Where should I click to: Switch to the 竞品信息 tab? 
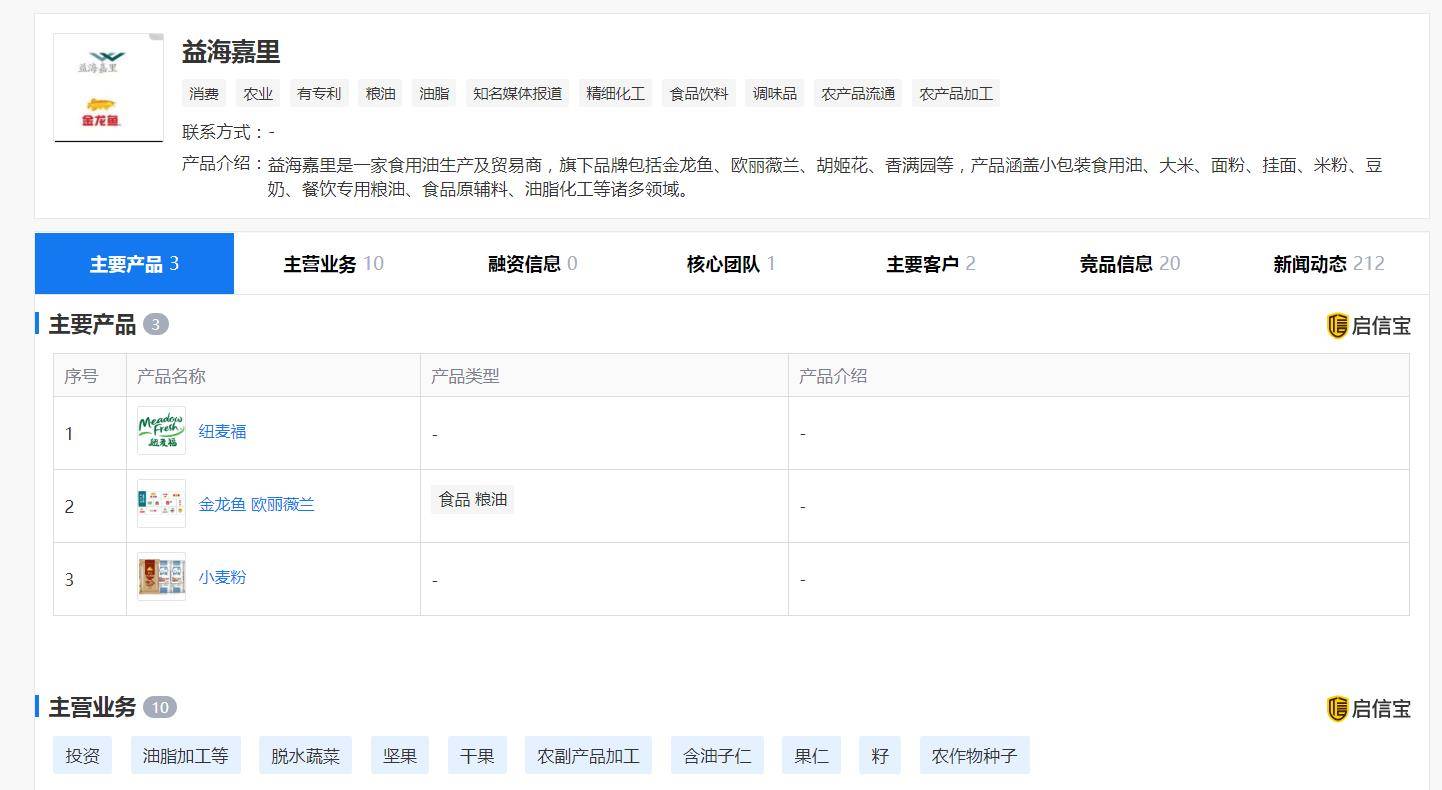(1129, 264)
